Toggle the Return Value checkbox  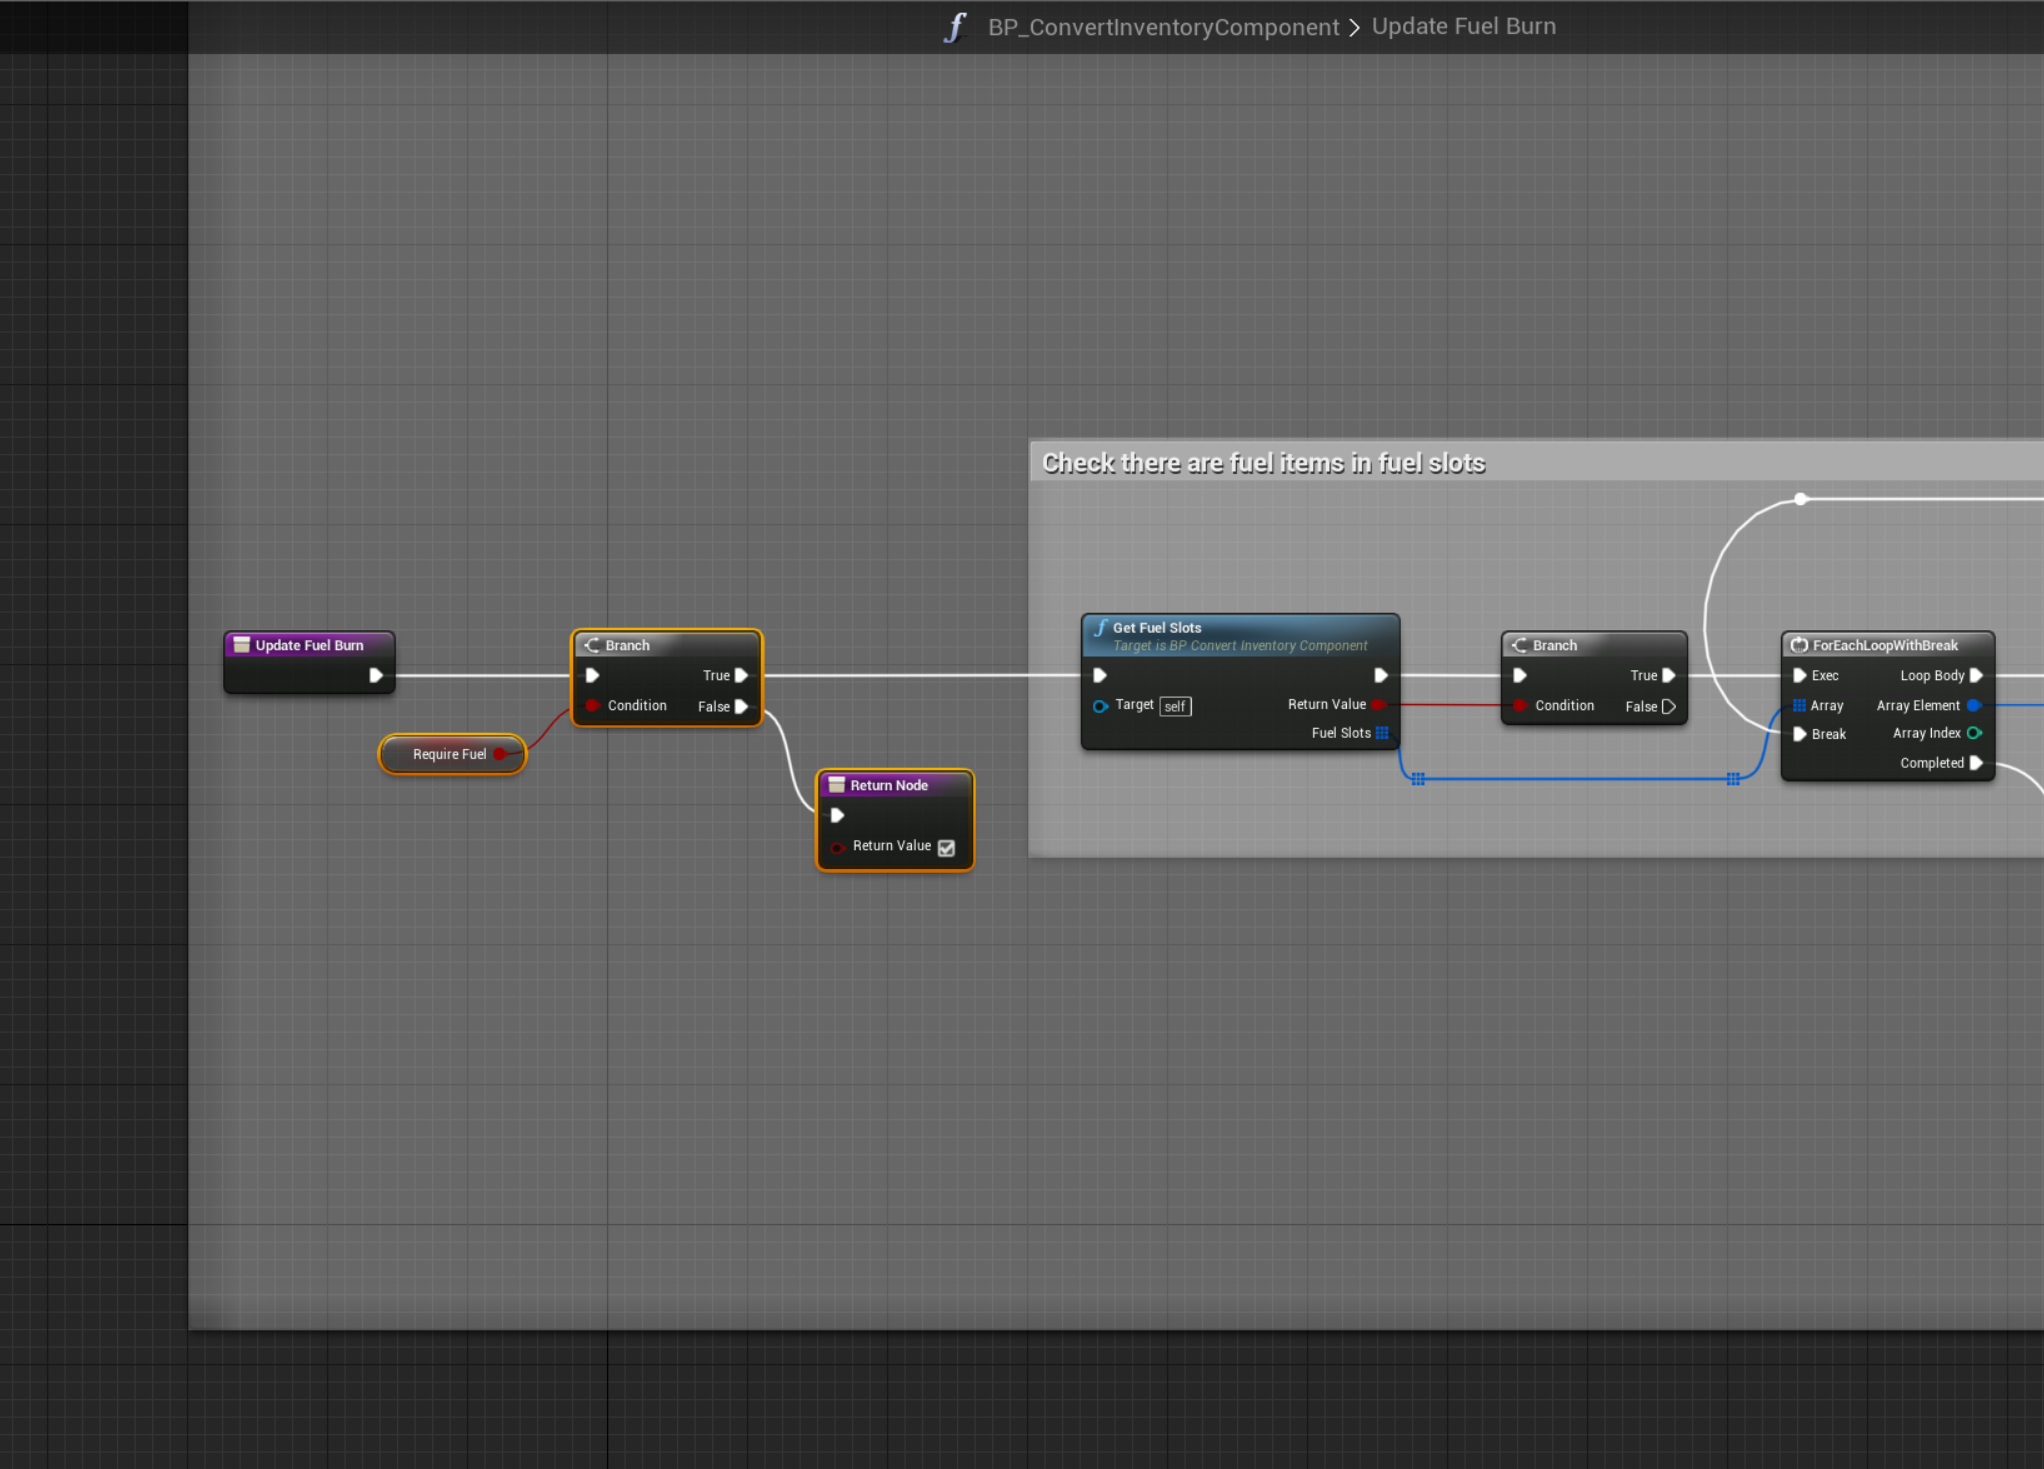click(x=946, y=847)
